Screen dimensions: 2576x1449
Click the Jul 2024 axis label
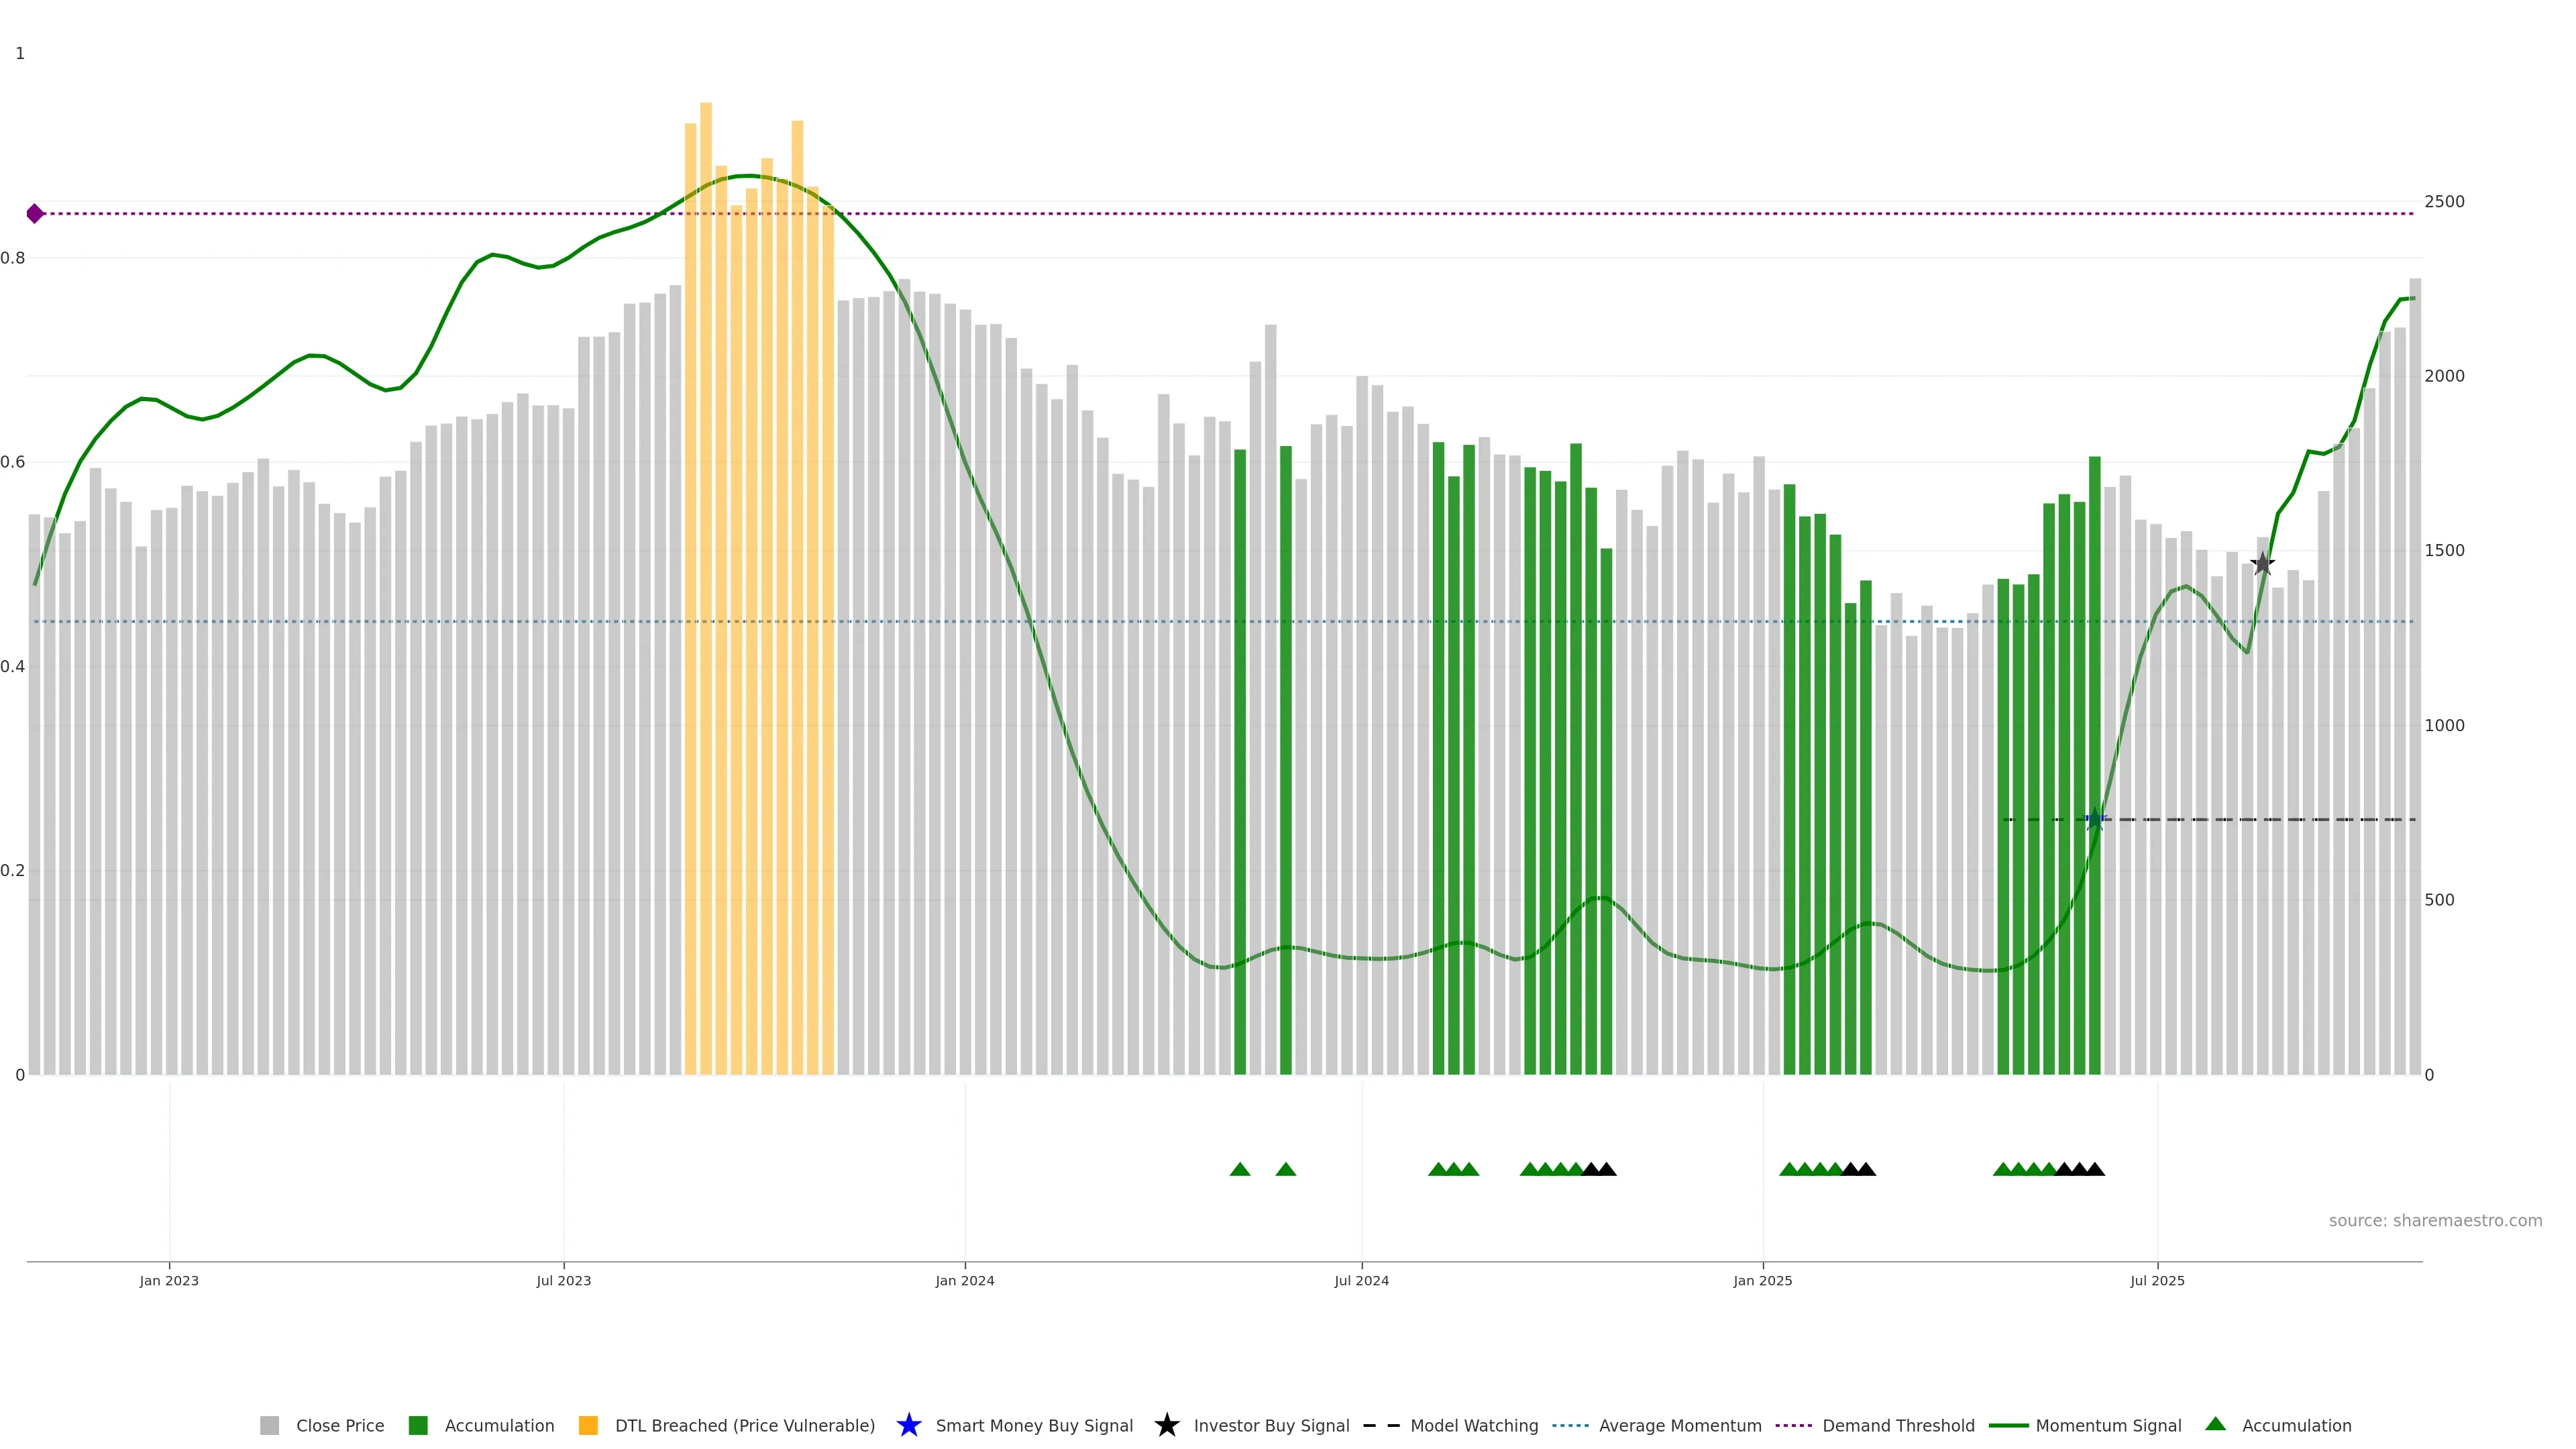pos(1361,1281)
